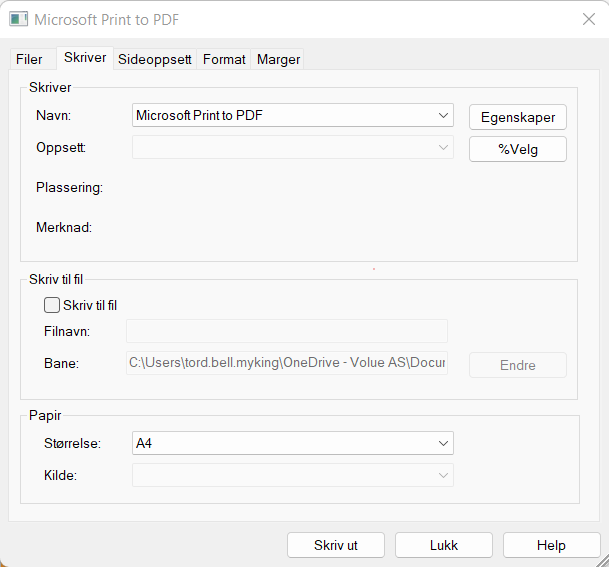Open the Oppsett dropdown list
609x567 pixels.
[293, 148]
